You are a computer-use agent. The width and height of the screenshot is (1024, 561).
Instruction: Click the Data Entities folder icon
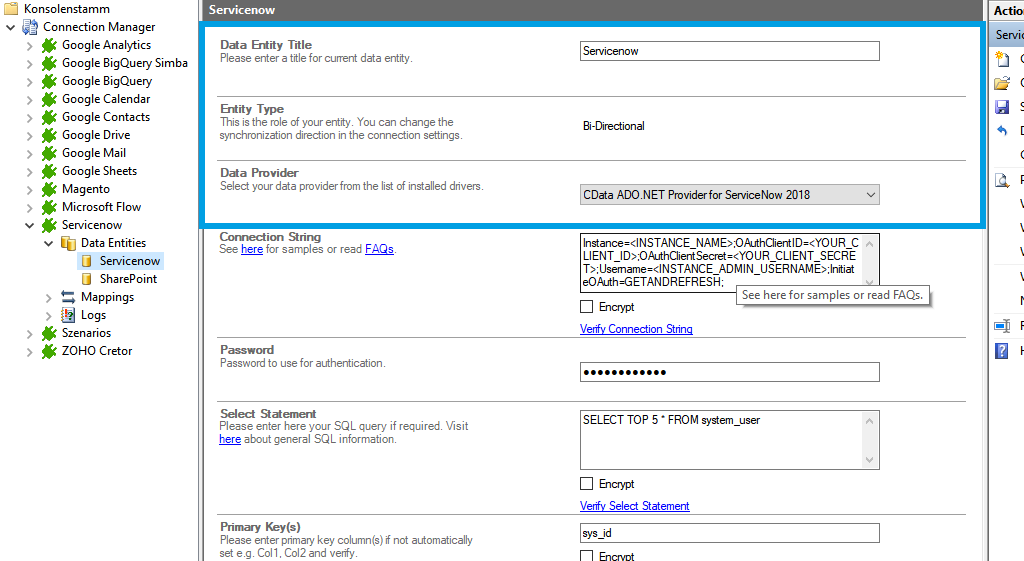[x=68, y=243]
